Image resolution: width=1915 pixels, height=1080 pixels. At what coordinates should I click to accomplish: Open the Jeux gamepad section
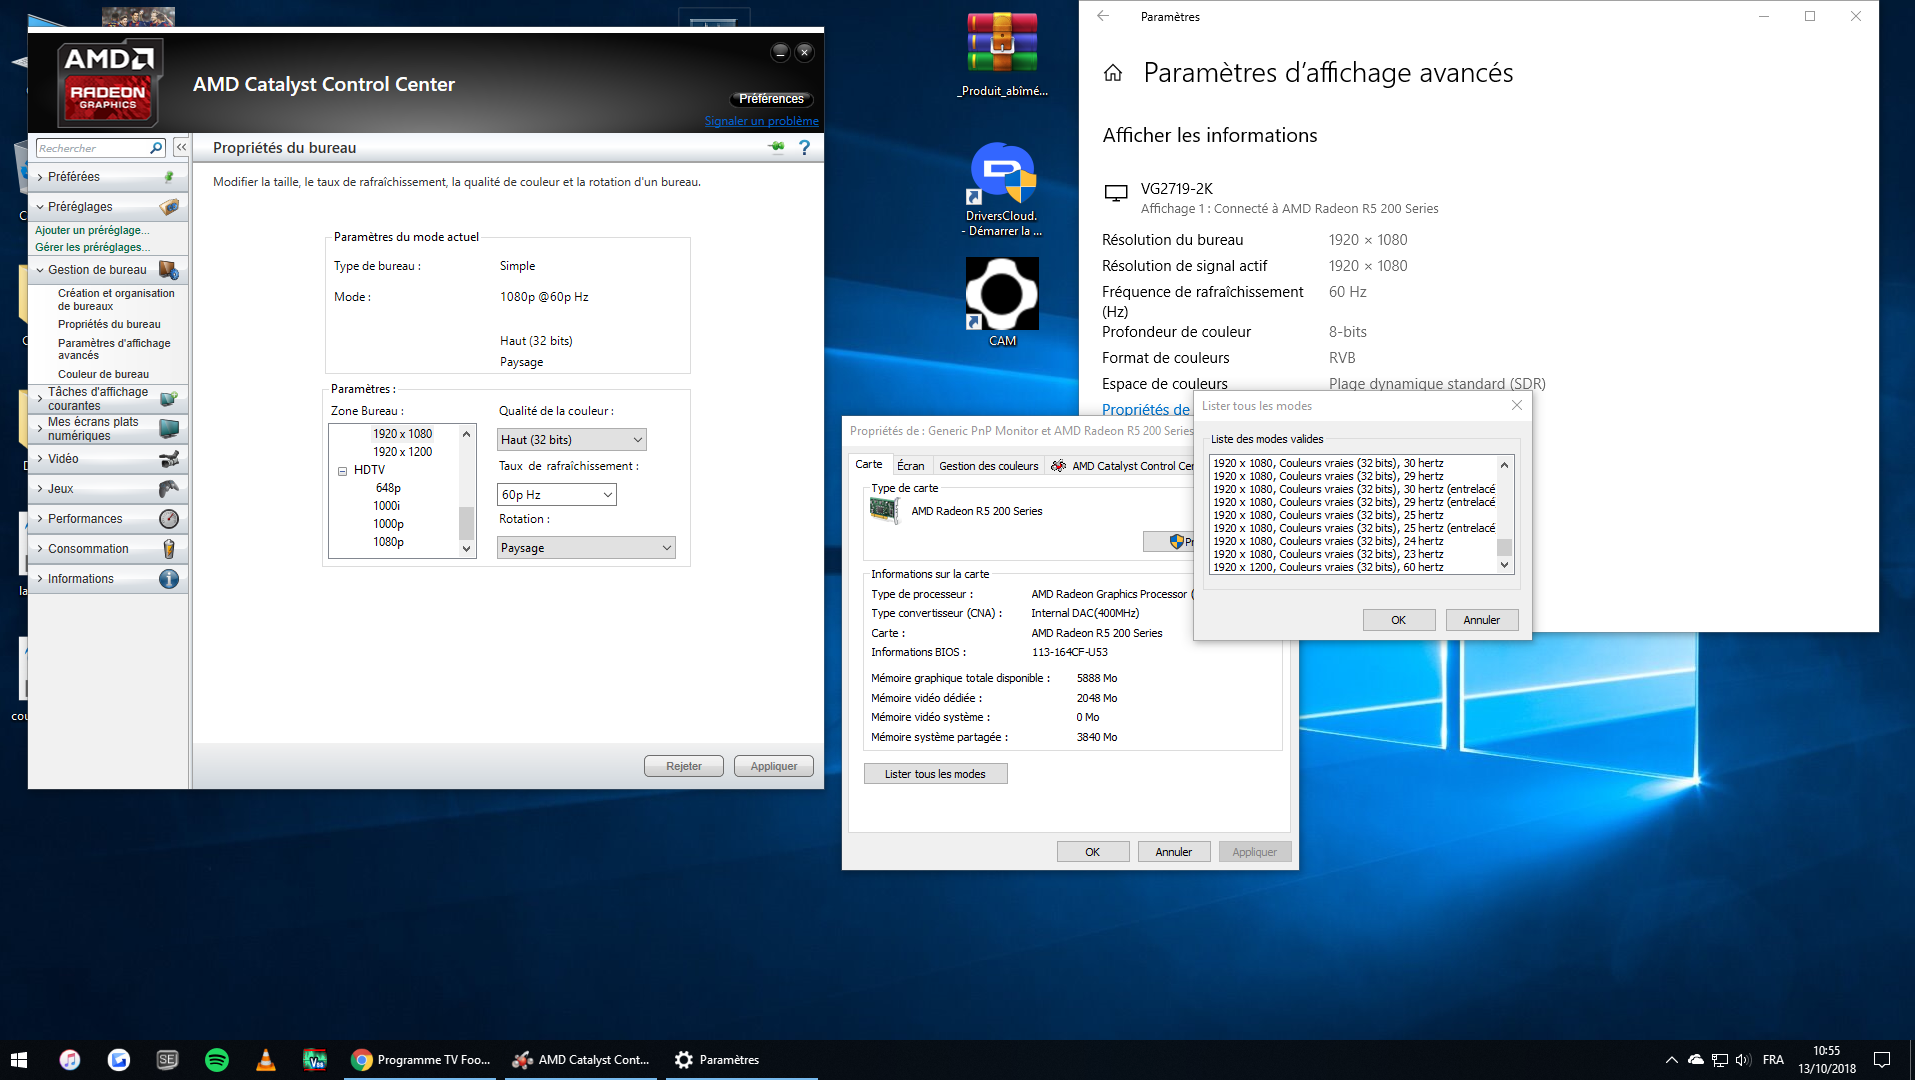point(108,489)
